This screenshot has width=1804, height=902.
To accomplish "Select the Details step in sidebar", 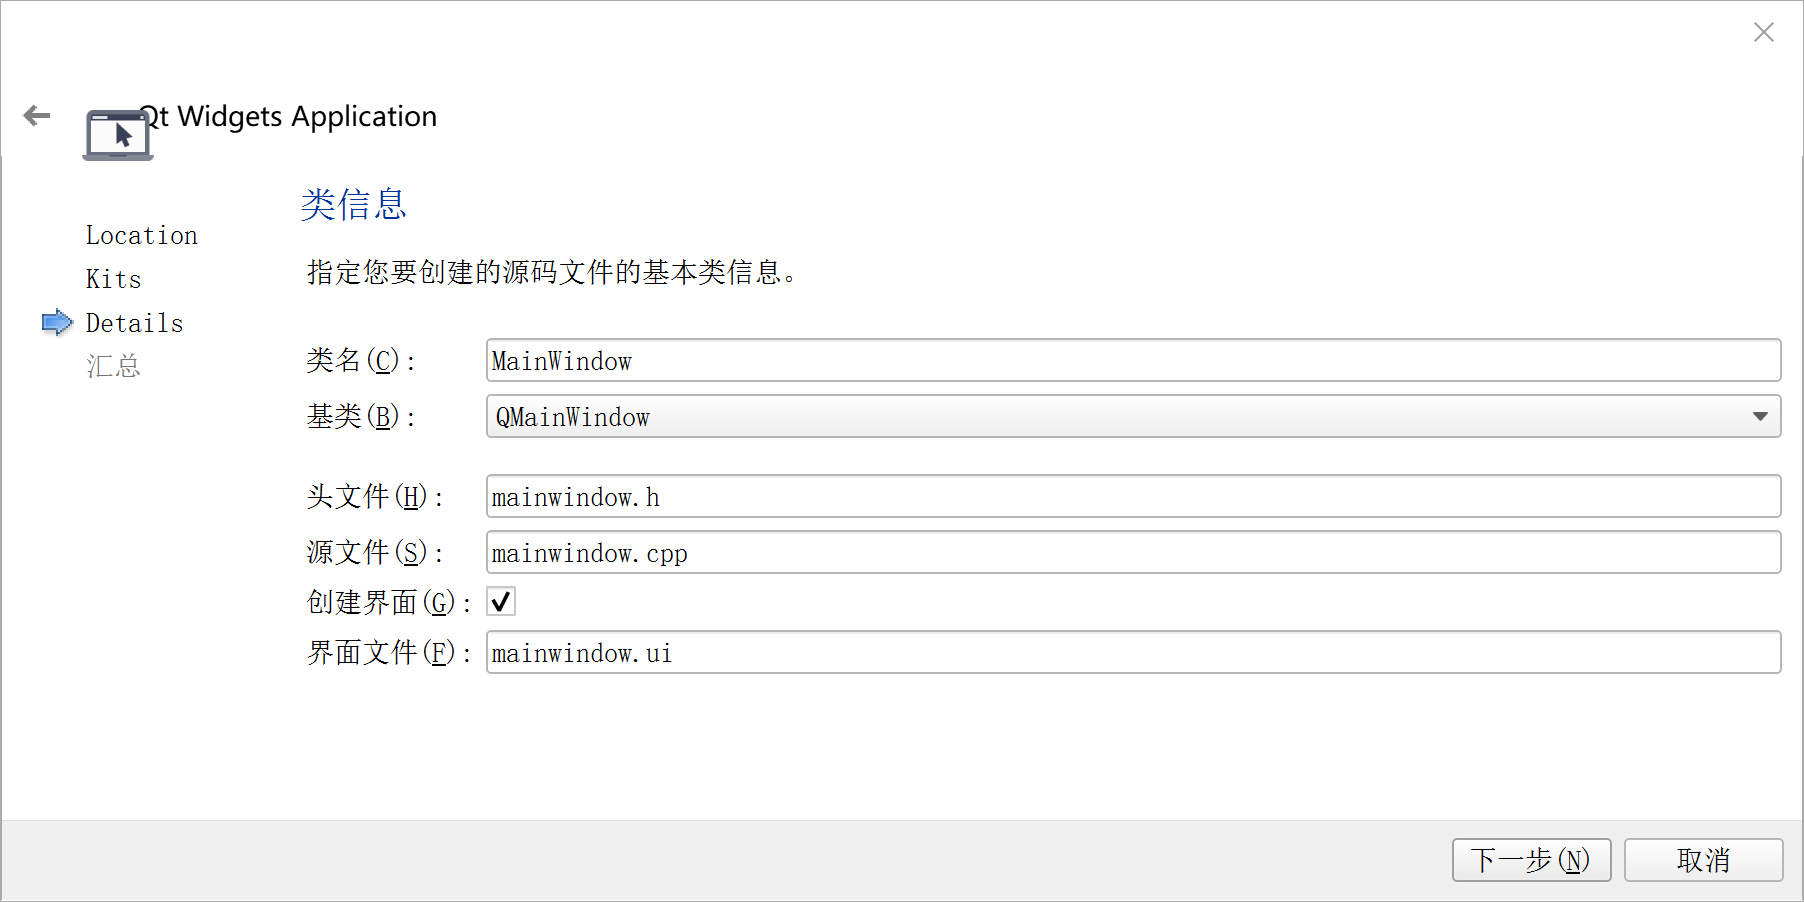I will (x=134, y=322).
